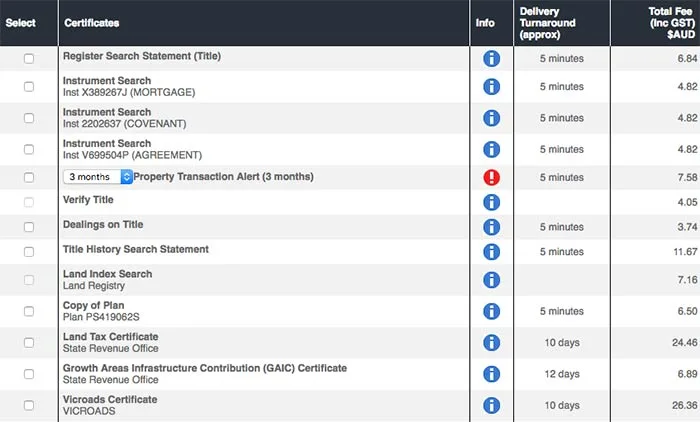Click info icon for Dealings on Title
This screenshot has height=422, width=700.
point(491,227)
